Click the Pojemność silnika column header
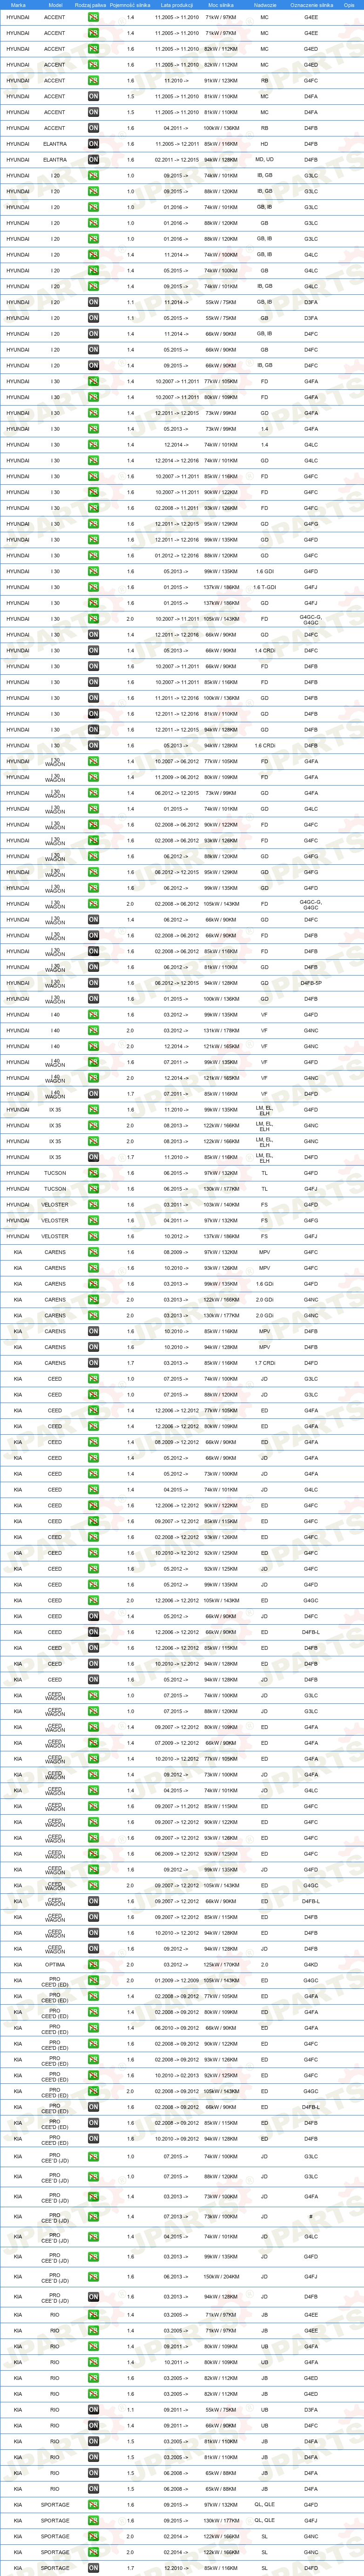 (x=130, y=5)
